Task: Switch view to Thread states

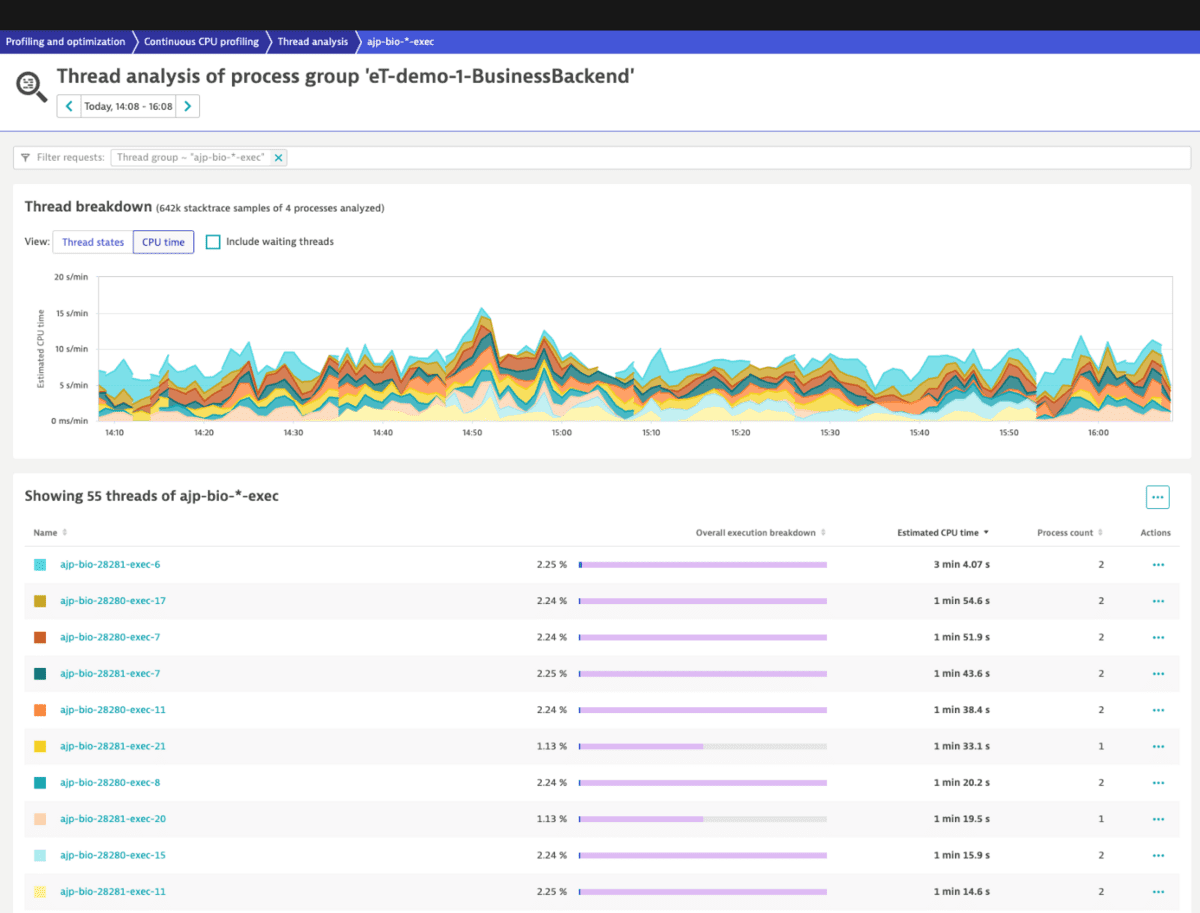Action: [x=92, y=241]
